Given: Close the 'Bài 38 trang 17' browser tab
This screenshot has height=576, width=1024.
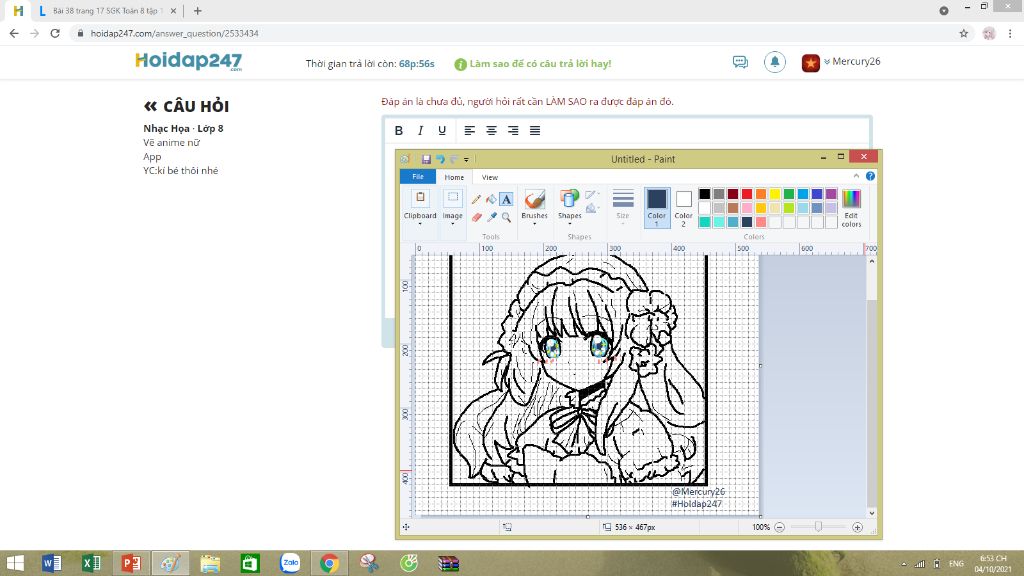Looking at the screenshot, I should tap(173, 11).
